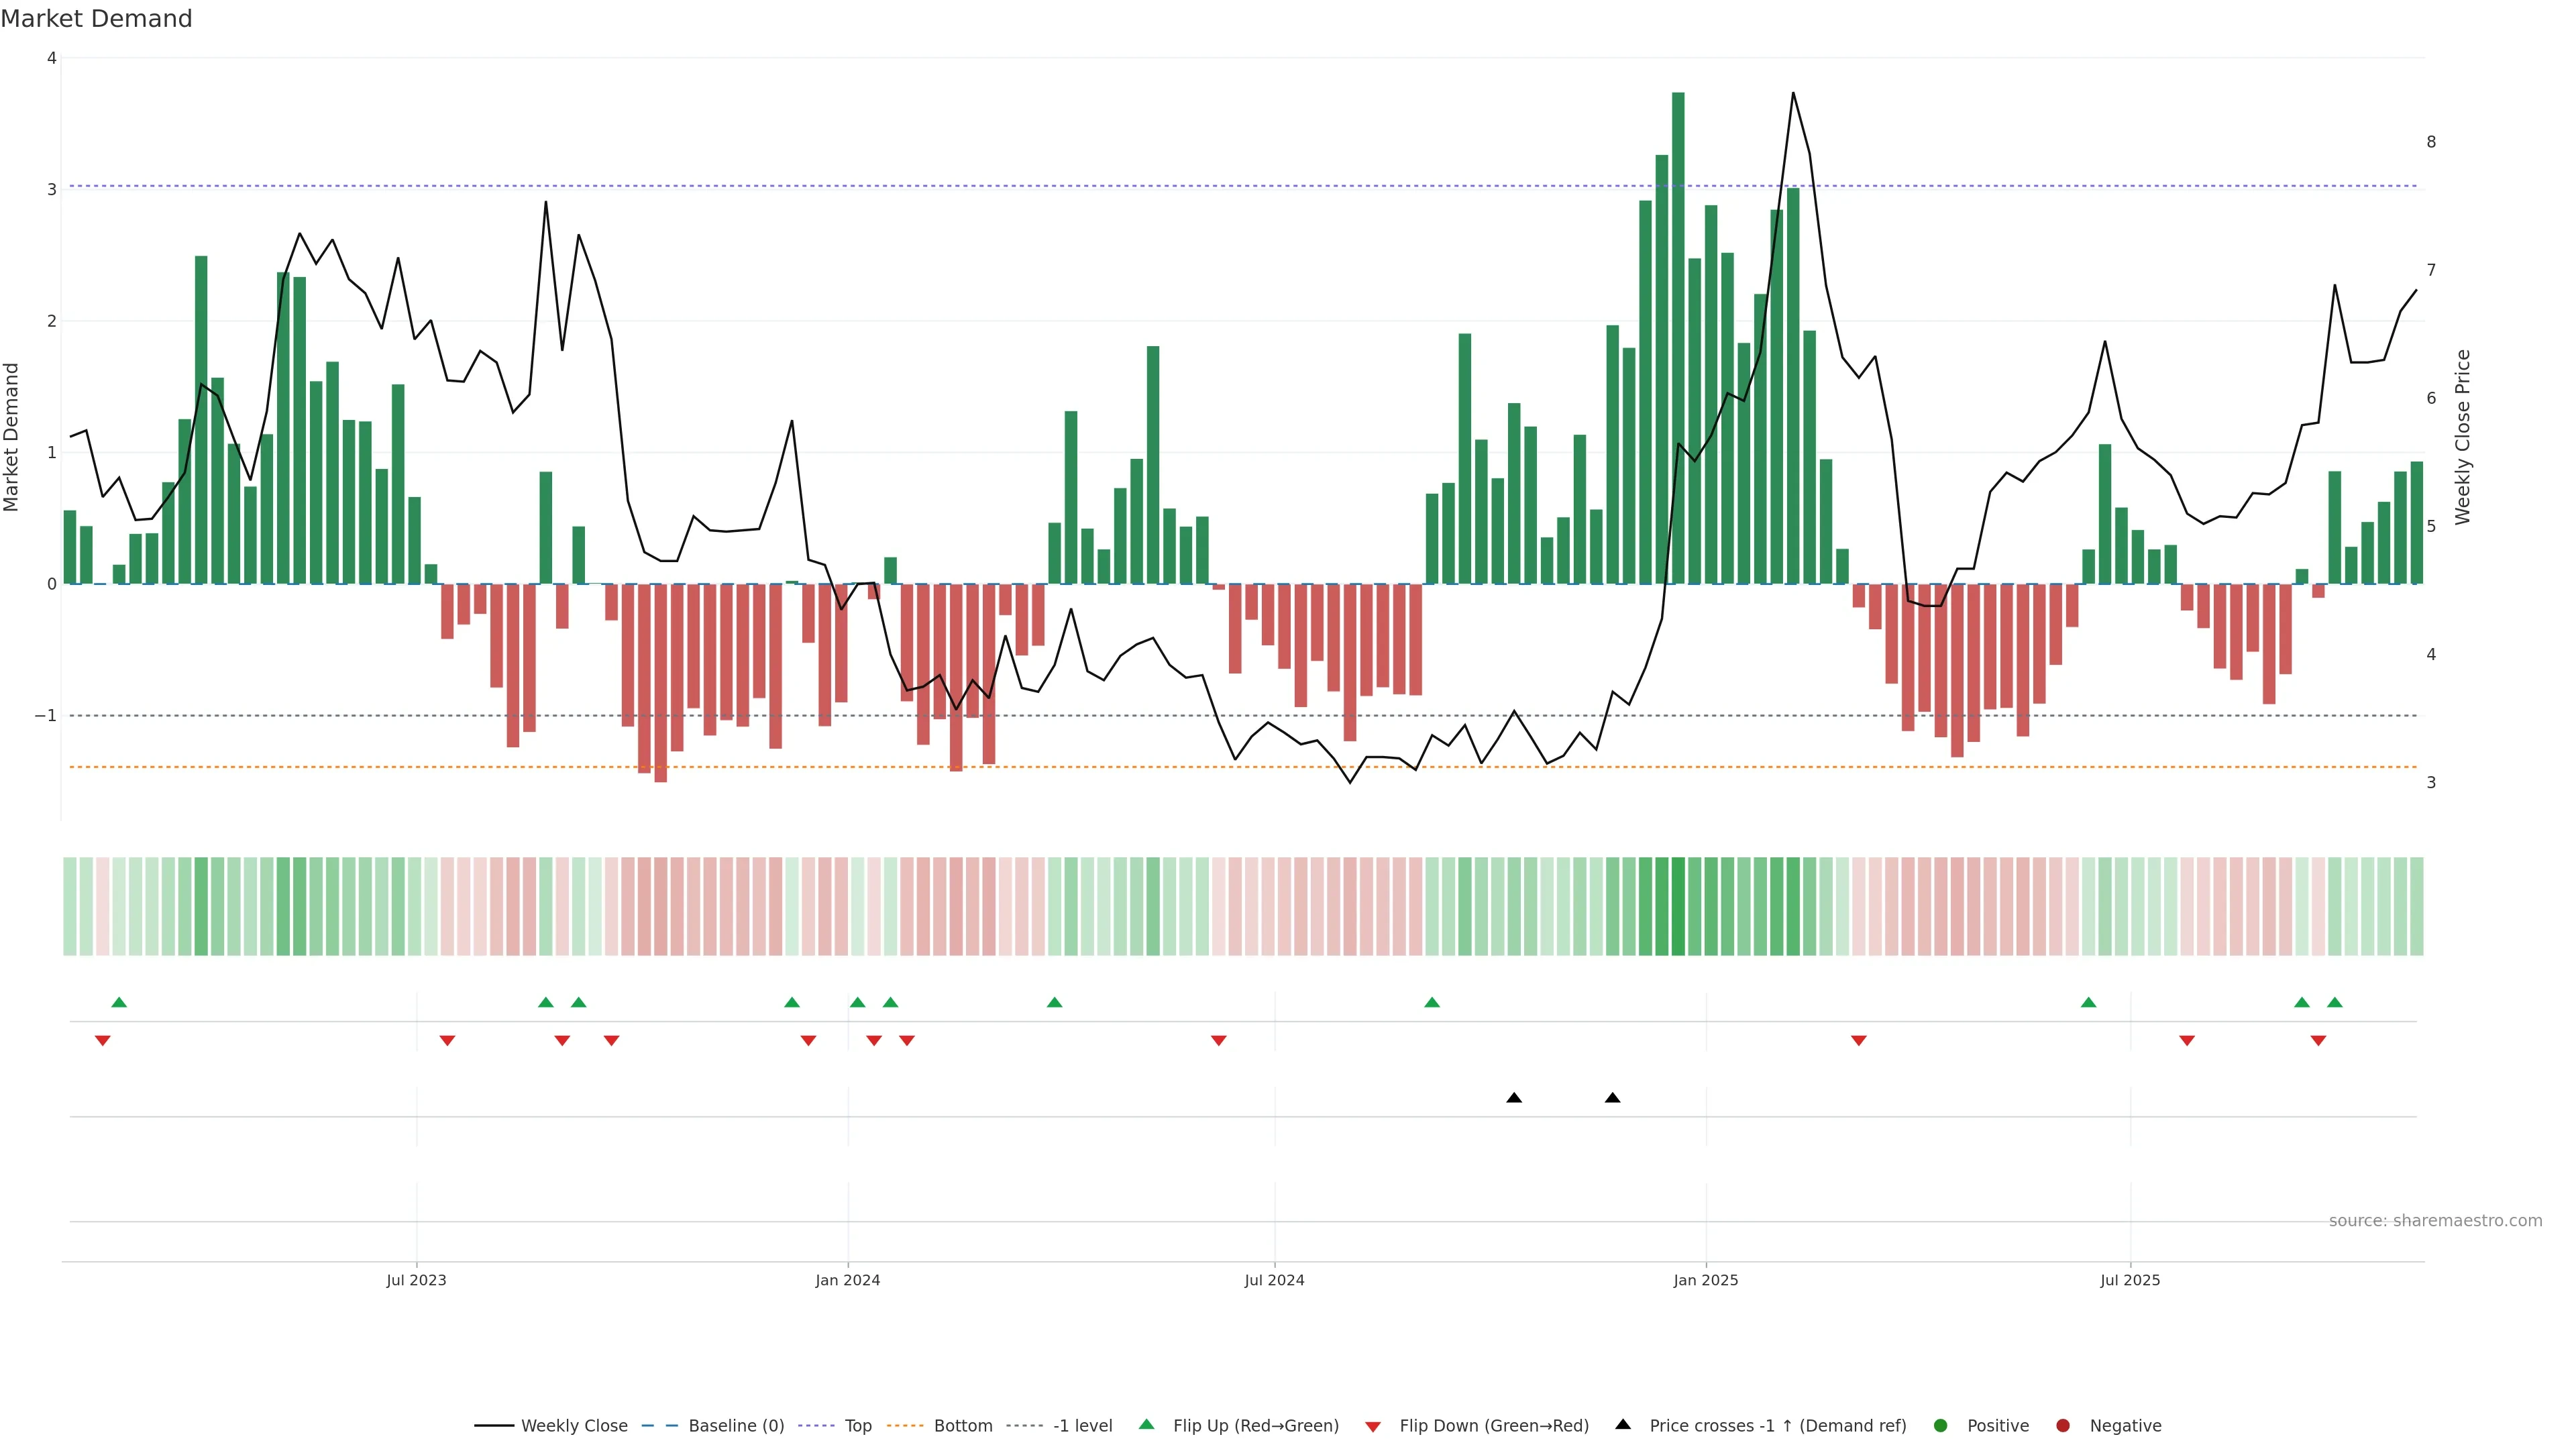The width and height of the screenshot is (2576, 1449).
Task: Click the green Positive legend dot
Action: (x=1941, y=1426)
